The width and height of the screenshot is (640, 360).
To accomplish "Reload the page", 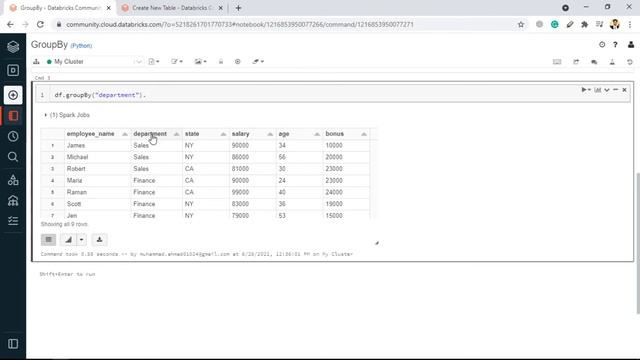I will tap(40, 24).
